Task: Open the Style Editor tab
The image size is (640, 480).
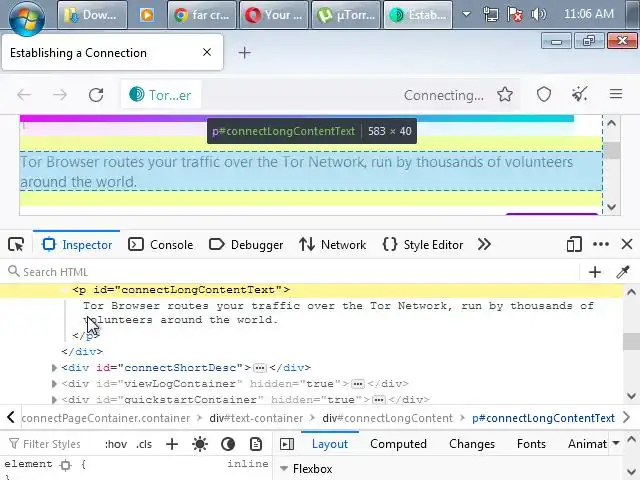Action: pos(423,244)
